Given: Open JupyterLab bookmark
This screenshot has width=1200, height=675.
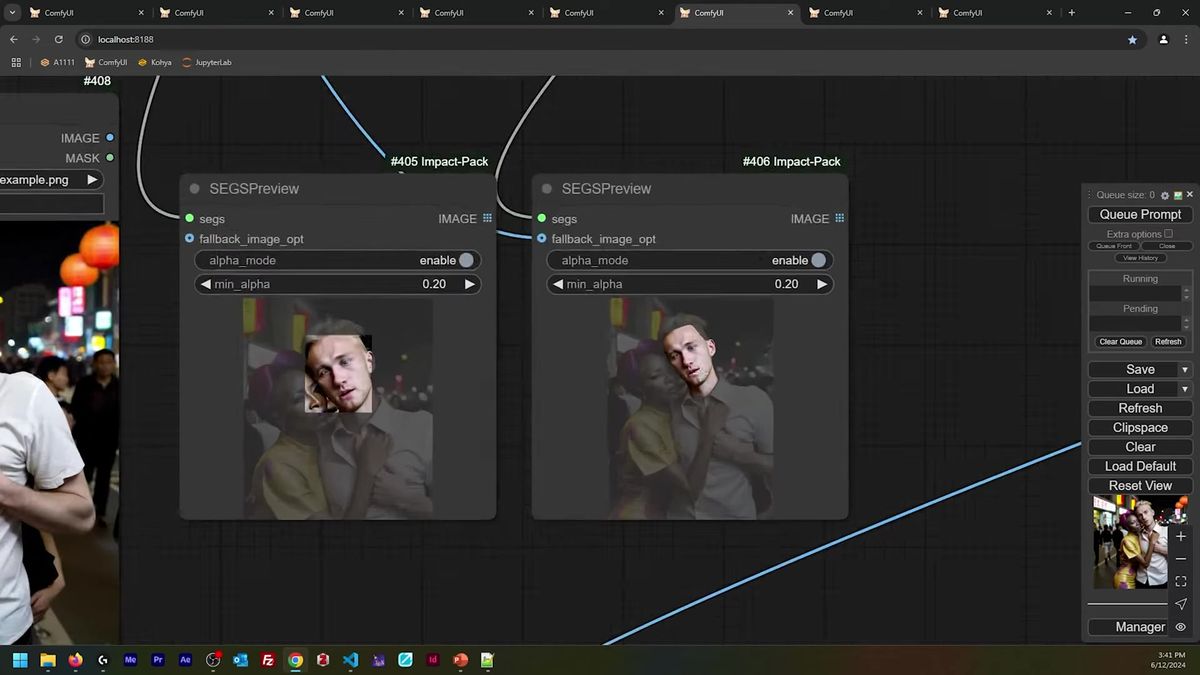Looking at the screenshot, I should 206,62.
